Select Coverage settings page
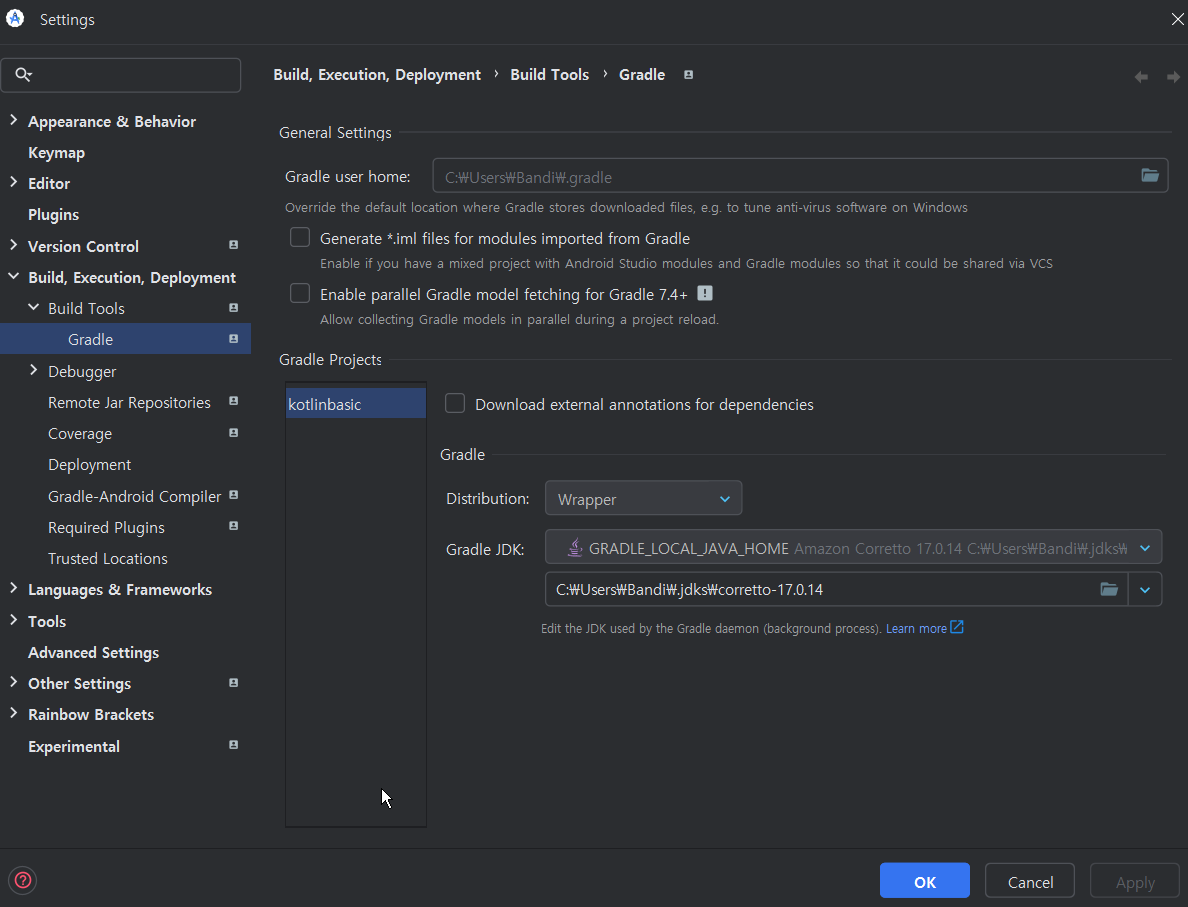The height and width of the screenshot is (907, 1188). 80,433
